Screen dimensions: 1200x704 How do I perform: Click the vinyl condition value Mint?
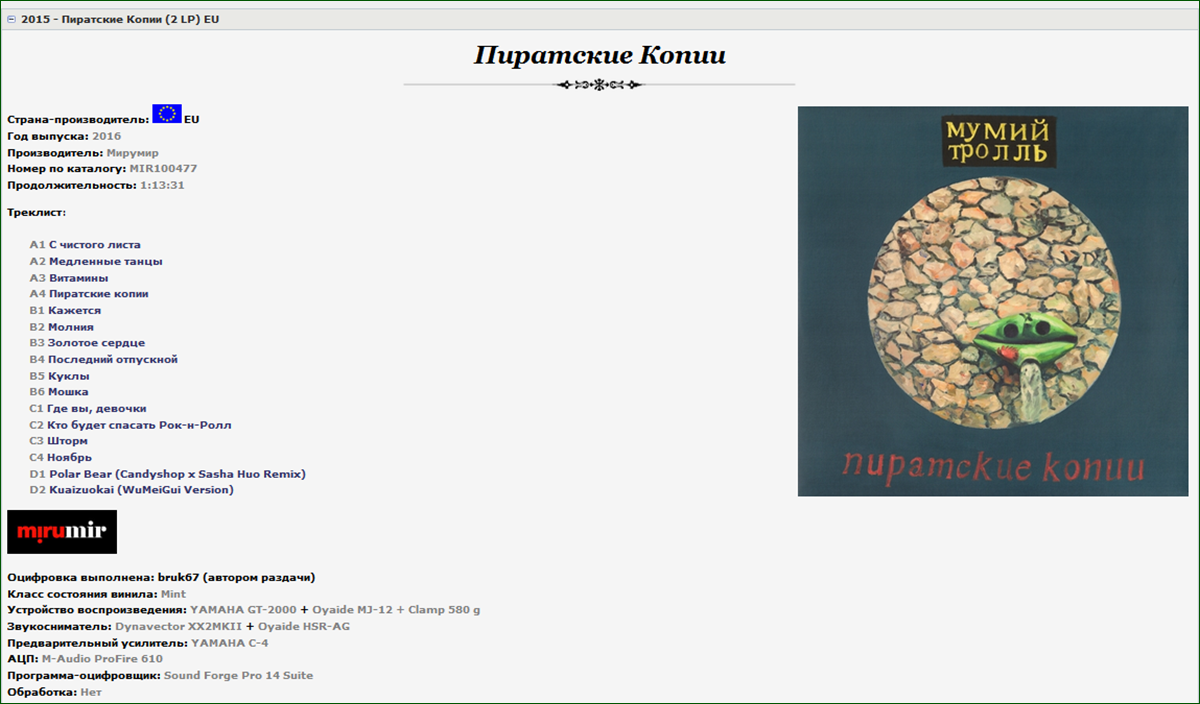[x=173, y=594]
